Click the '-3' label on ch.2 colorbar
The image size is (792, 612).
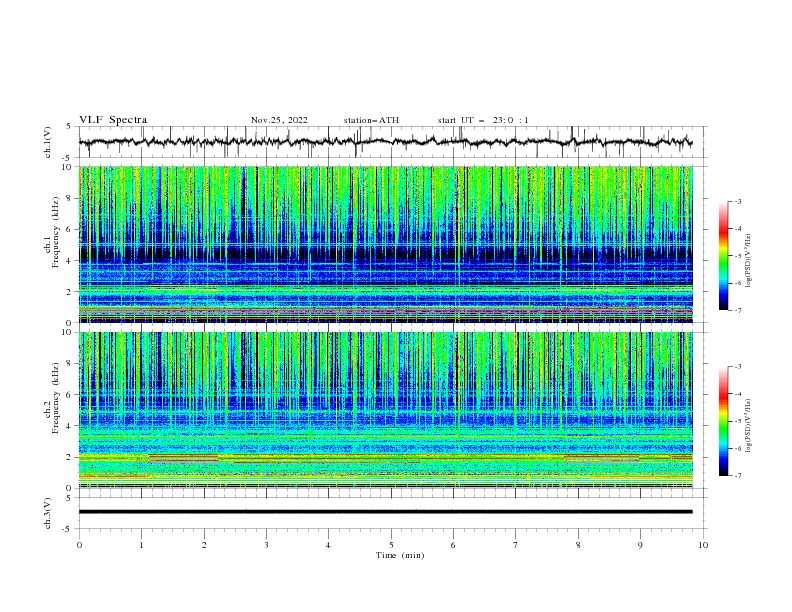737,367
